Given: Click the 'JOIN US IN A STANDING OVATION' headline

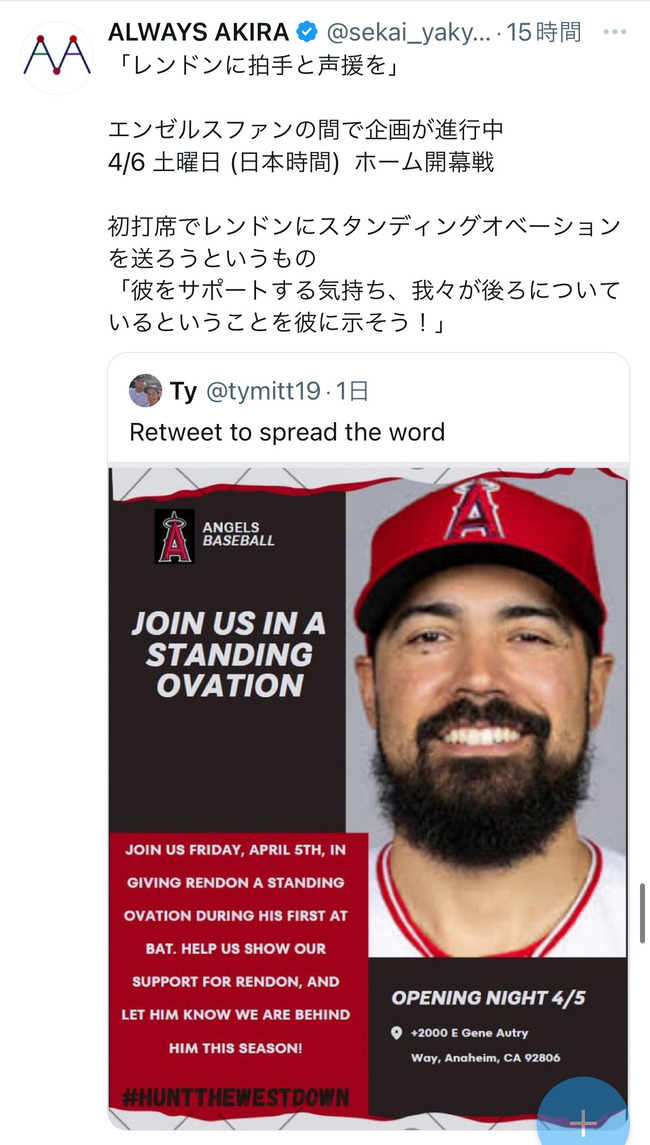Looking at the screenshot, I should (229, 654).
